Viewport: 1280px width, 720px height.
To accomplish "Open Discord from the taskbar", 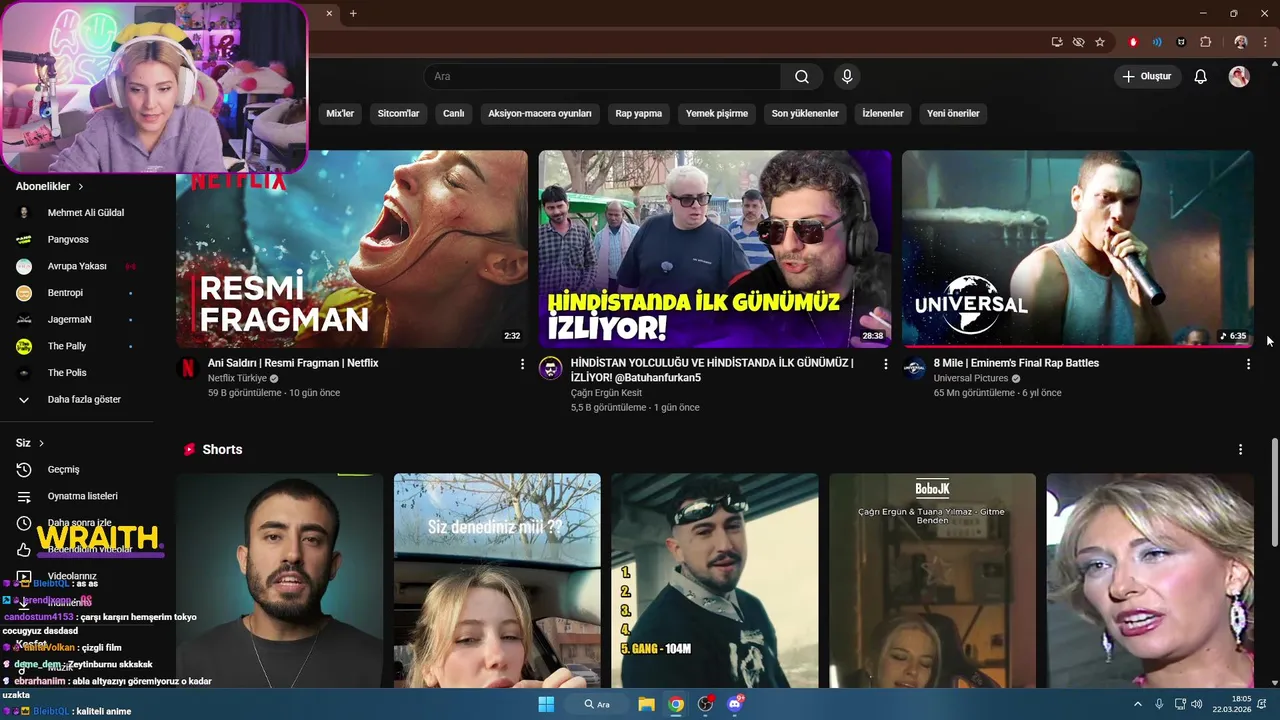I will pyautogui.click(x=736, y=704).
